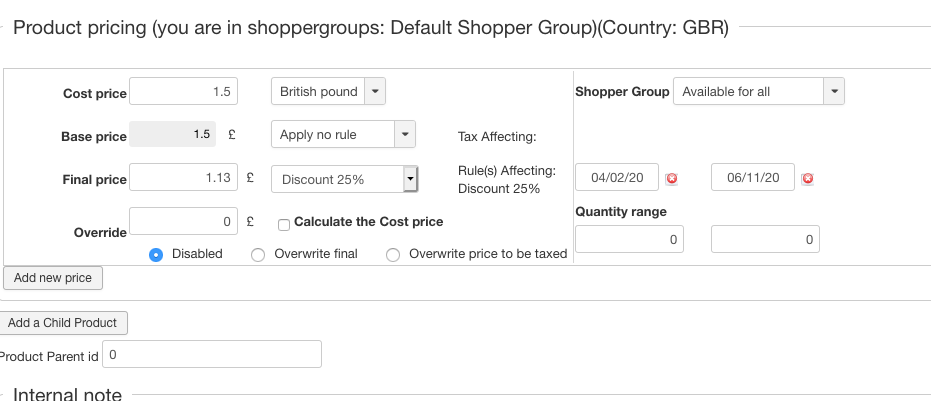Image resolution: width=931 pixels, height=401 pixels.
Task: Click the 06/11/20 end date field
Action: coord(753,178)
